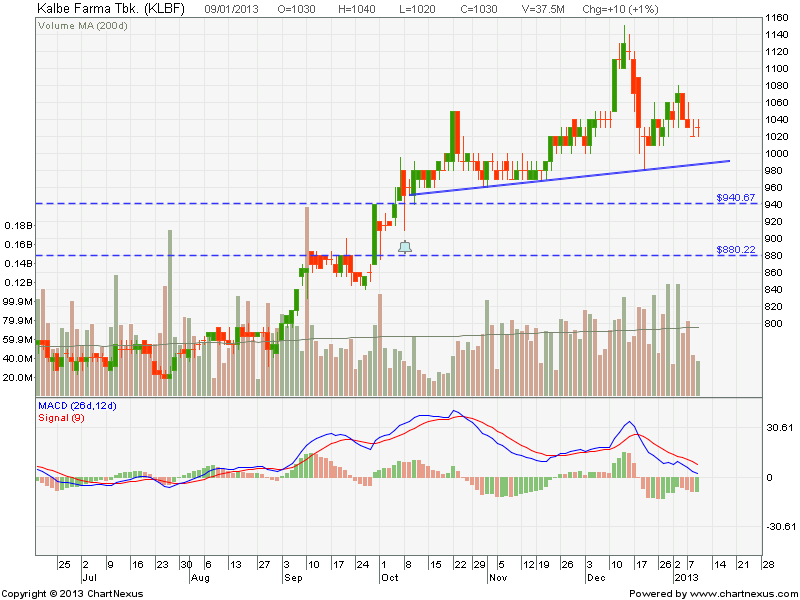Select the date 09/01/2013 in header
The image size is (800, 600).
(231, 9)
